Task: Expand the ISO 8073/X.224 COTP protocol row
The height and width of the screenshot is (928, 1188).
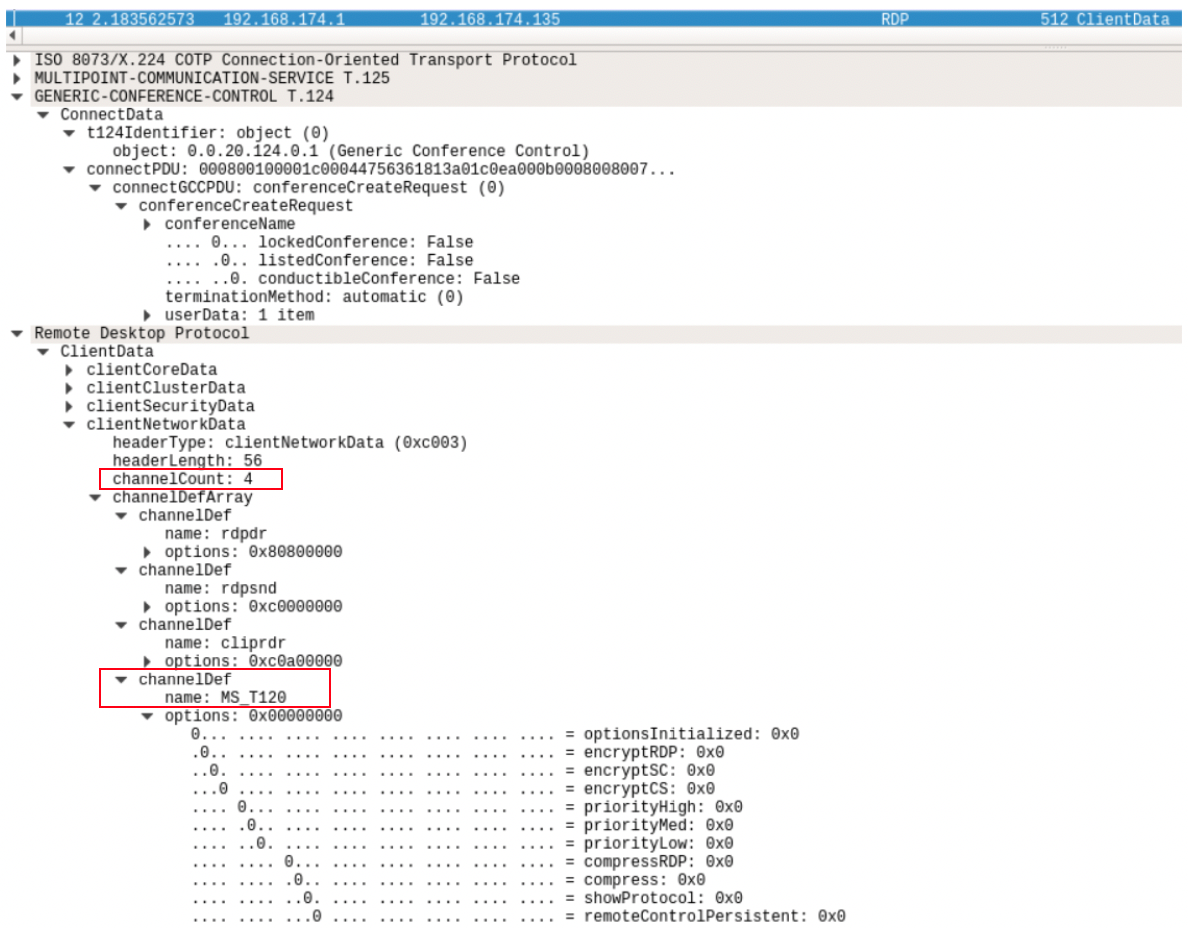Action: (17, 60)
